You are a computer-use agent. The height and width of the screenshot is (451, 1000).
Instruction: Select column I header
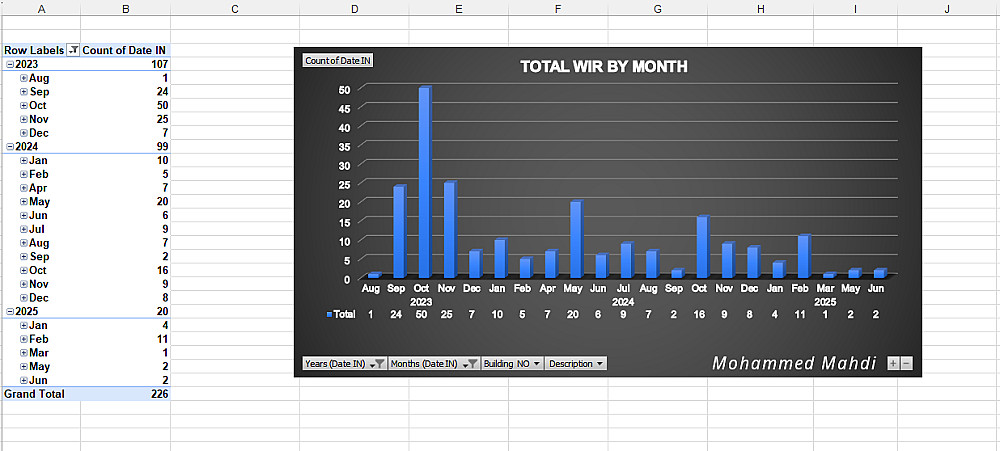click(x=855, y=8)
